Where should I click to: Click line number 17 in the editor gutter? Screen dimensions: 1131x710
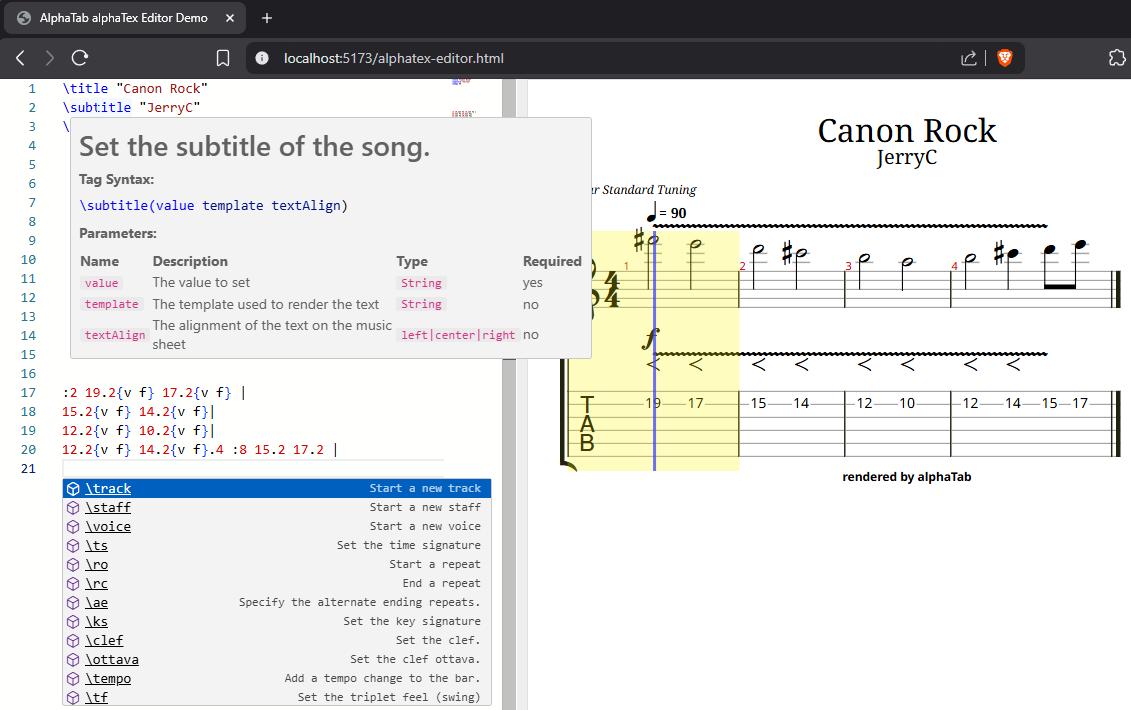click(28, 393)
